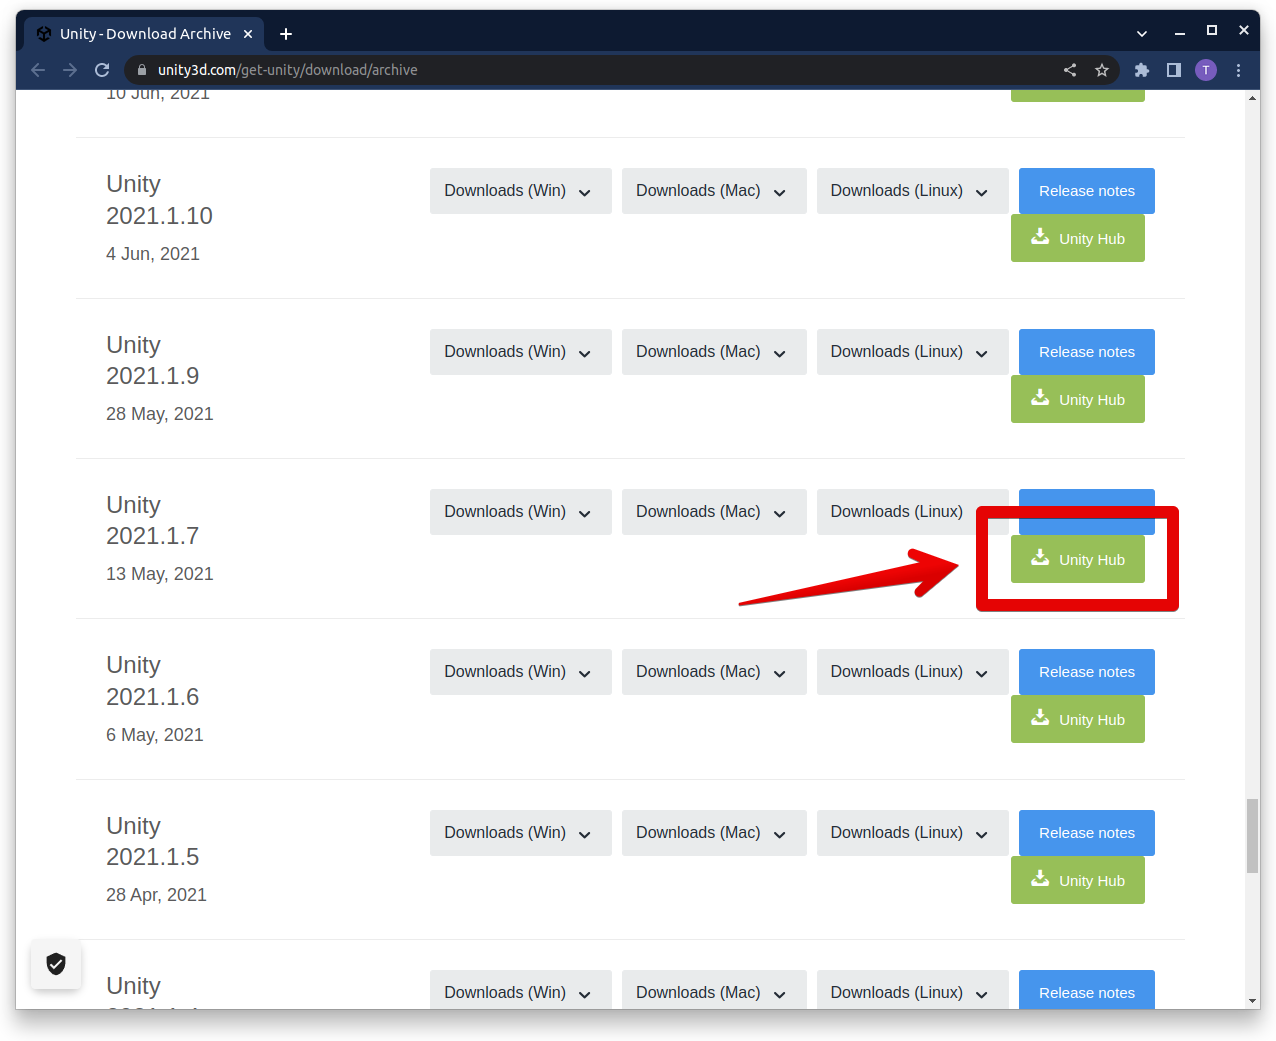Expand Downloads (Linux) for Unity 2021.1.10
Viewport: 1276px width, 1041px height.
pyautogui.click(x=912, y=191)
